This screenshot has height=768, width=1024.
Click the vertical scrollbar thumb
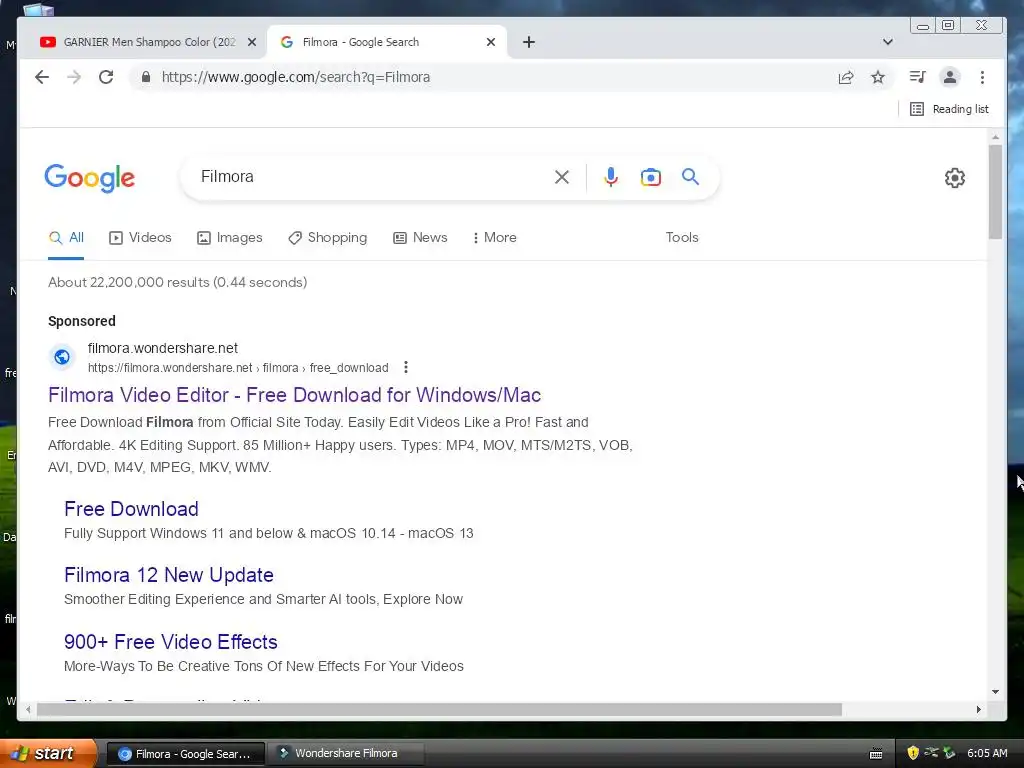coord(995,191)
